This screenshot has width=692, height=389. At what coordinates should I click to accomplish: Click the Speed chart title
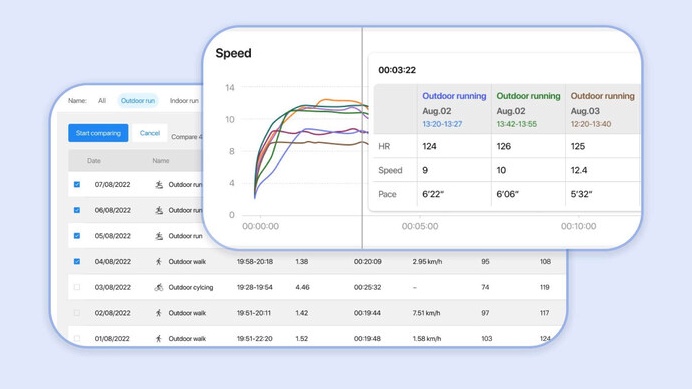click(x=233, y=53)
